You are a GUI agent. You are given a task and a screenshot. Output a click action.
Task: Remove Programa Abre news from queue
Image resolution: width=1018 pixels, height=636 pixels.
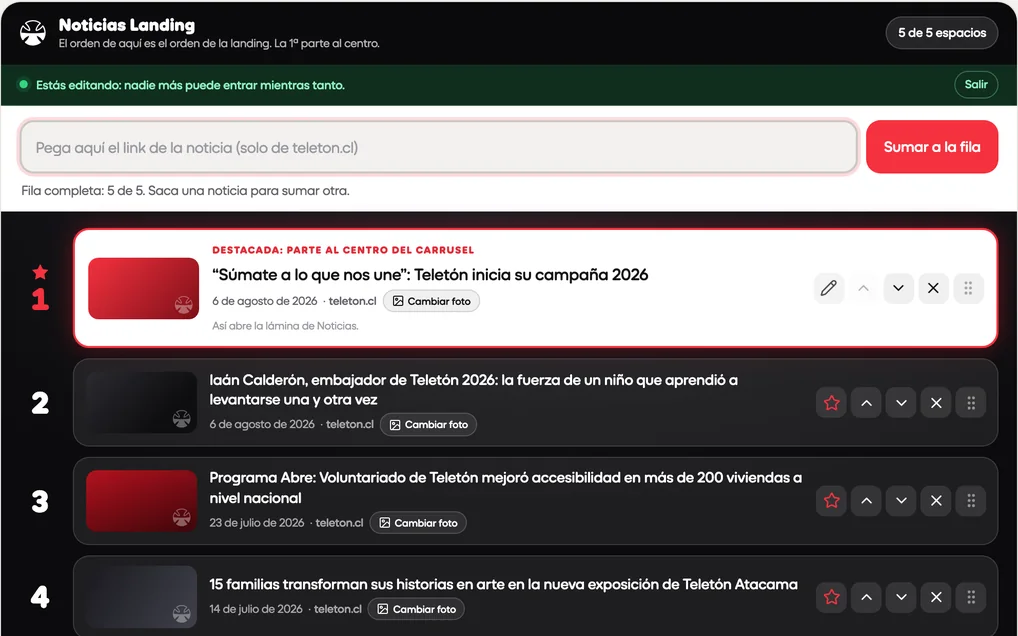pos(936,500)
